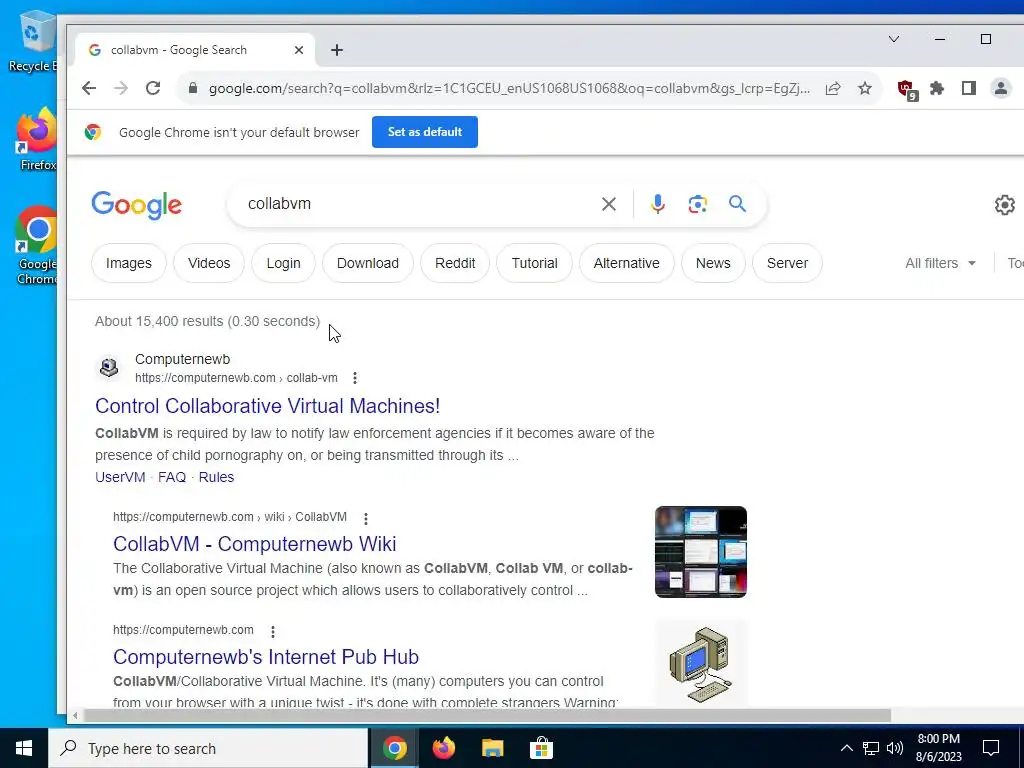Open options for the computernewb.com collab-vm result
This screenshot has height=768, width=1024.
[355, 378]
